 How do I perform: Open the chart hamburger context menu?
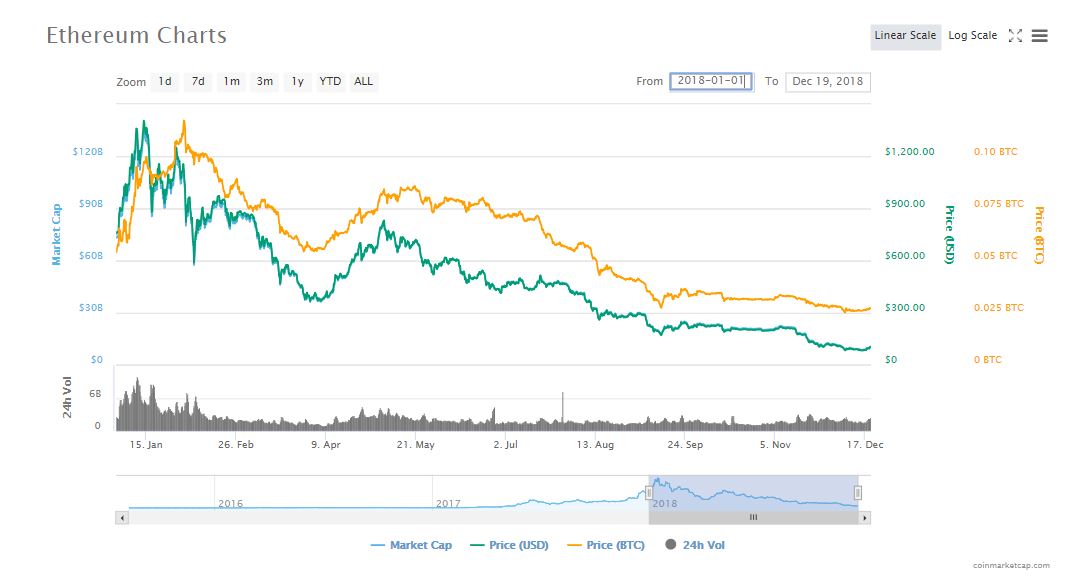[x=1040, y=36]
